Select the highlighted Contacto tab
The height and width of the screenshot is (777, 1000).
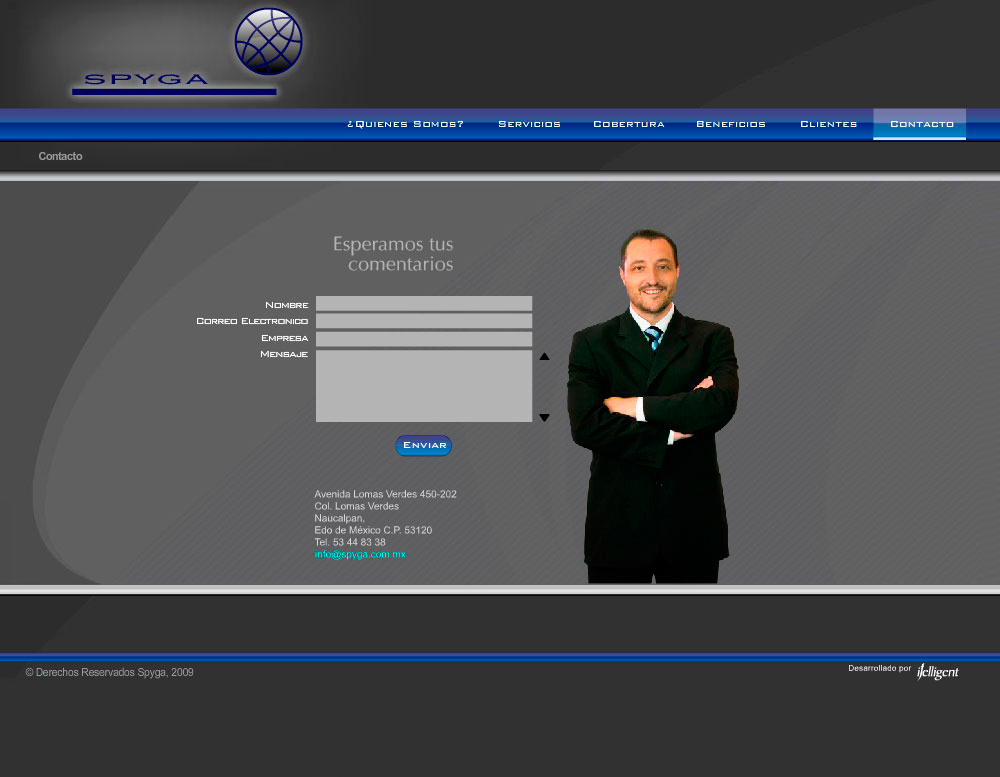[x=919, y=124]
